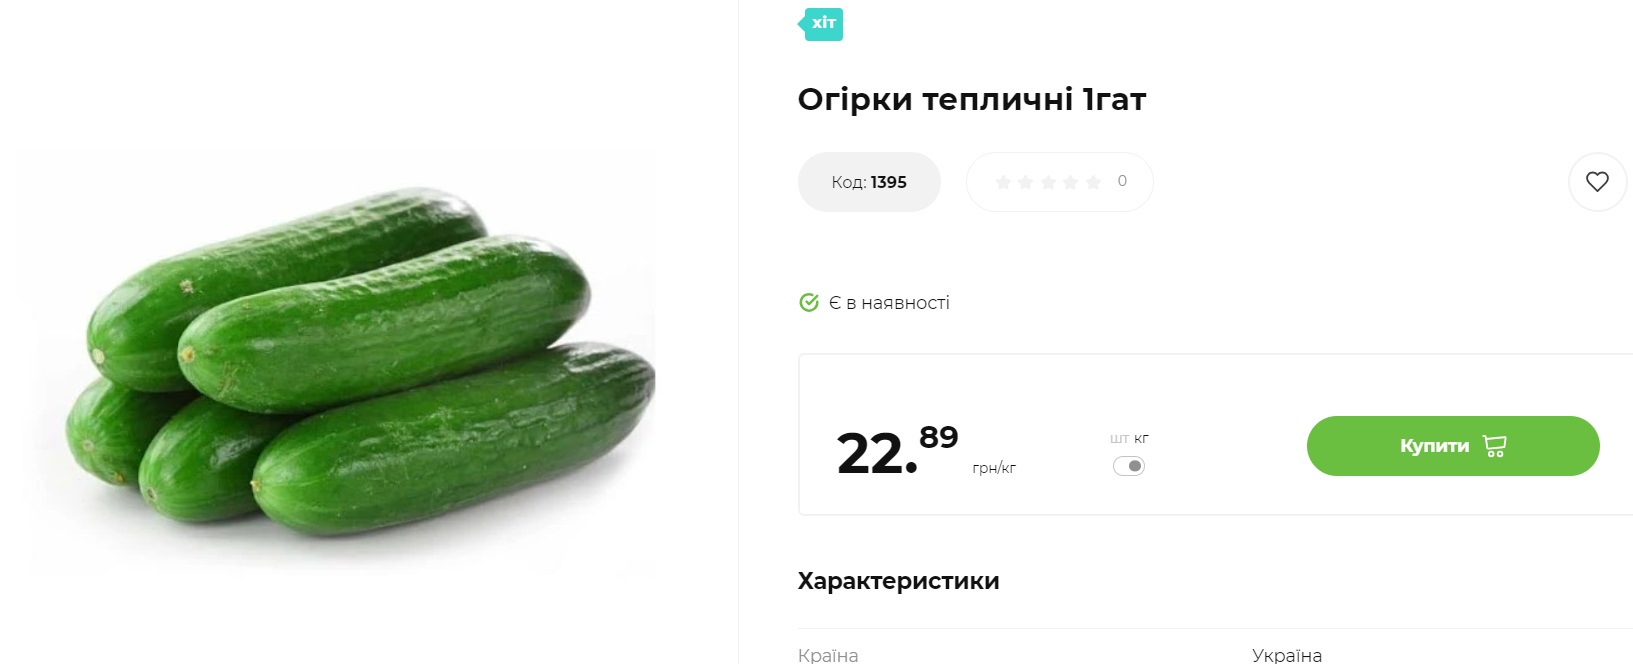Select the third star to rate the product

click(1050, 181)
